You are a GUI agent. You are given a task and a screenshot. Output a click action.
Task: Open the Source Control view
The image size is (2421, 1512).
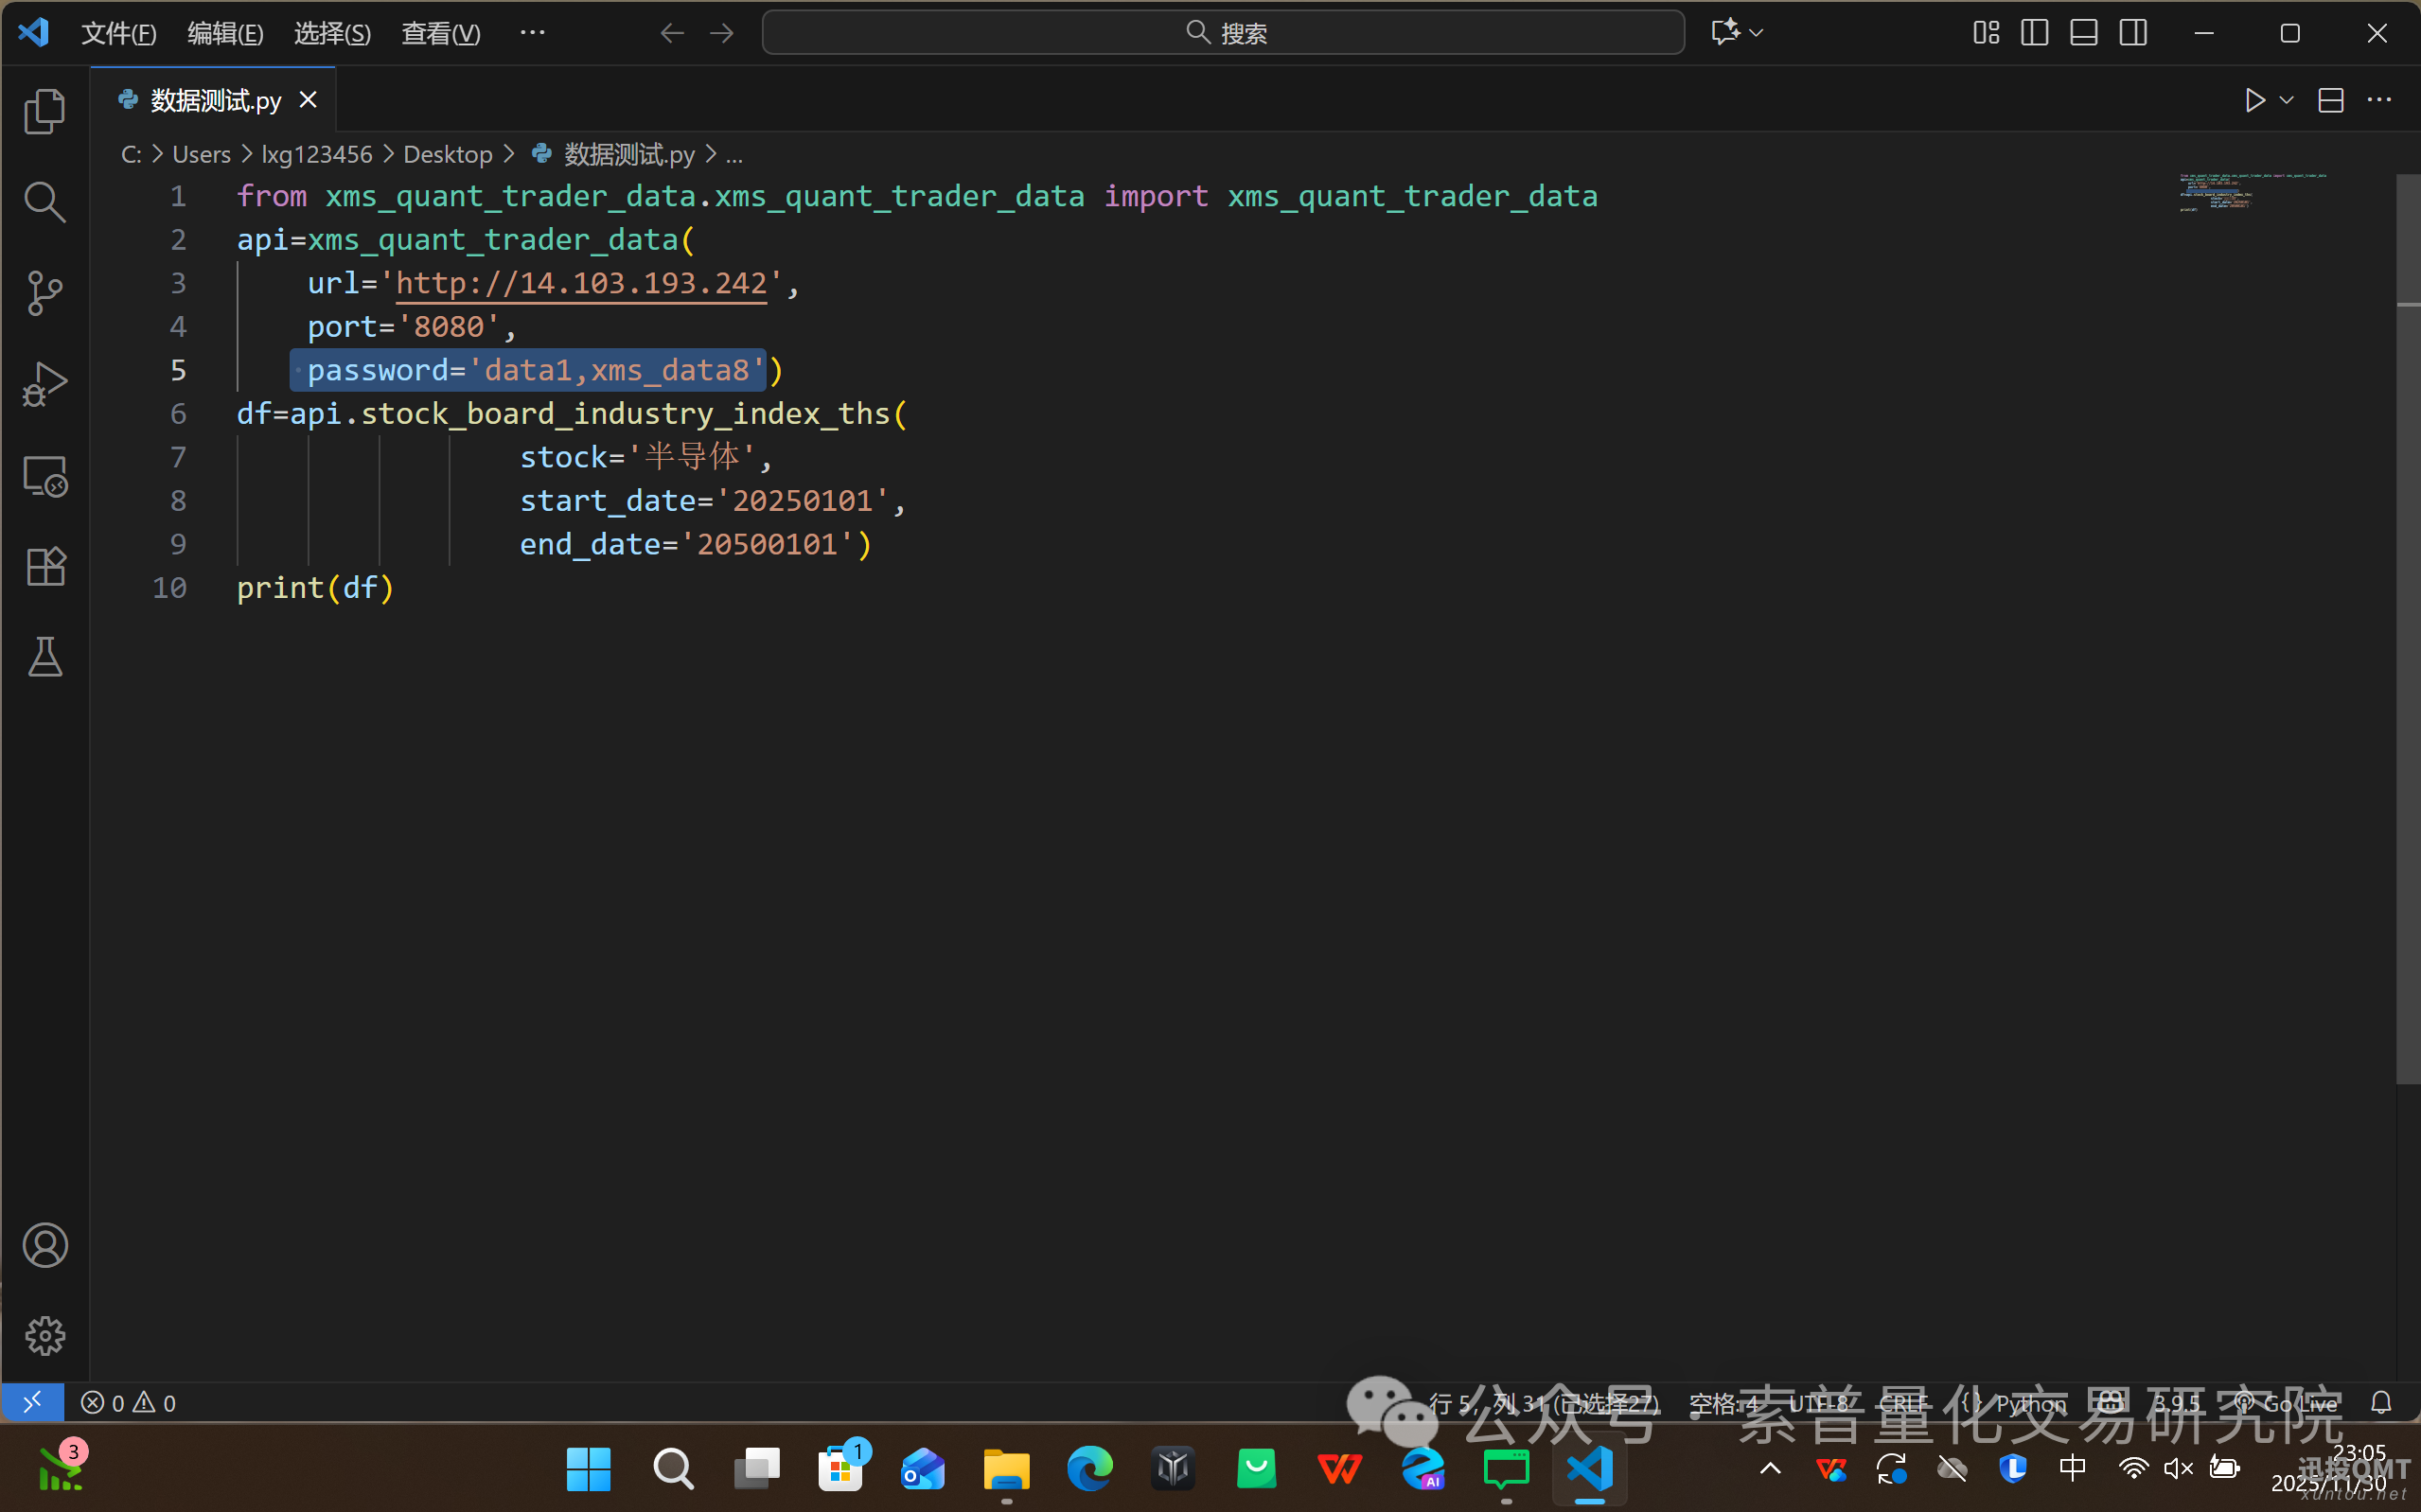45,292
